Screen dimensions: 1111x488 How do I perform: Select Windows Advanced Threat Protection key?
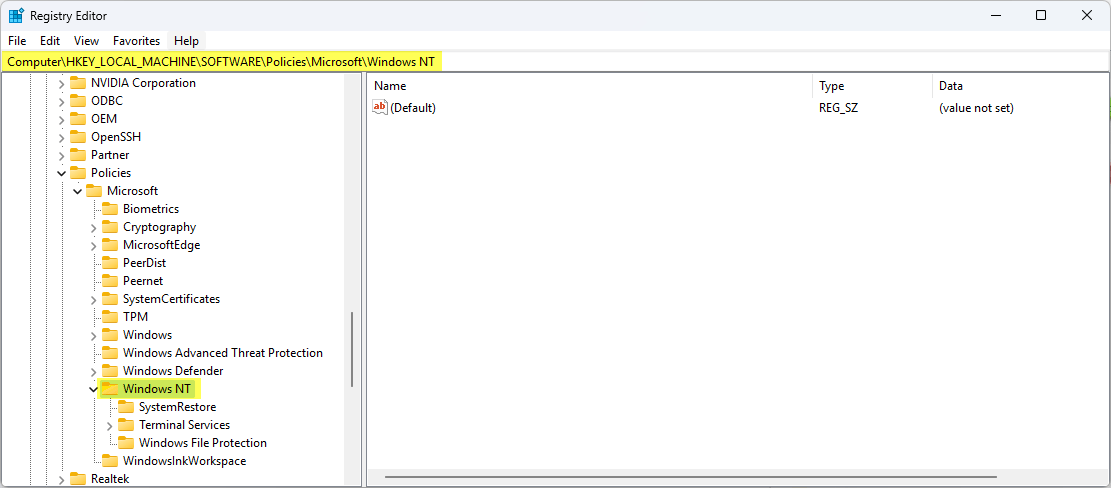[222, 353]
